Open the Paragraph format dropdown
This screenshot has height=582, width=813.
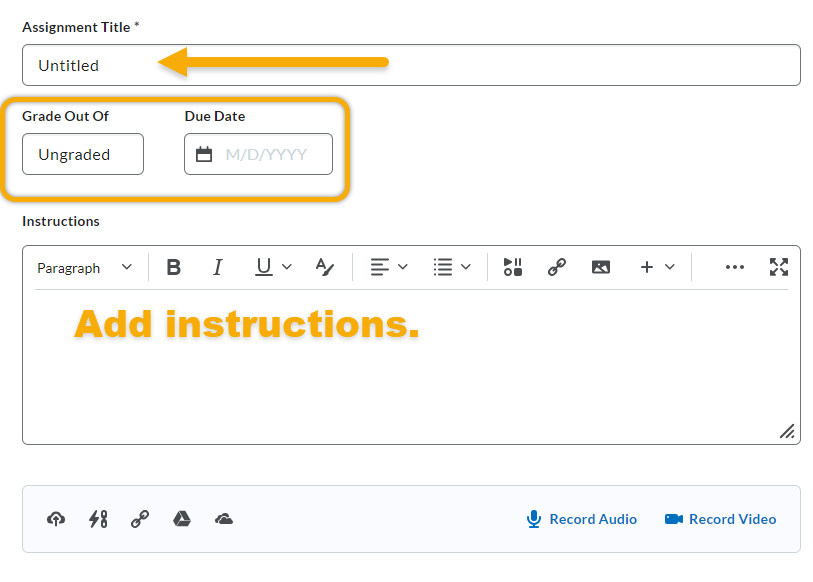[x=85, y=268]
